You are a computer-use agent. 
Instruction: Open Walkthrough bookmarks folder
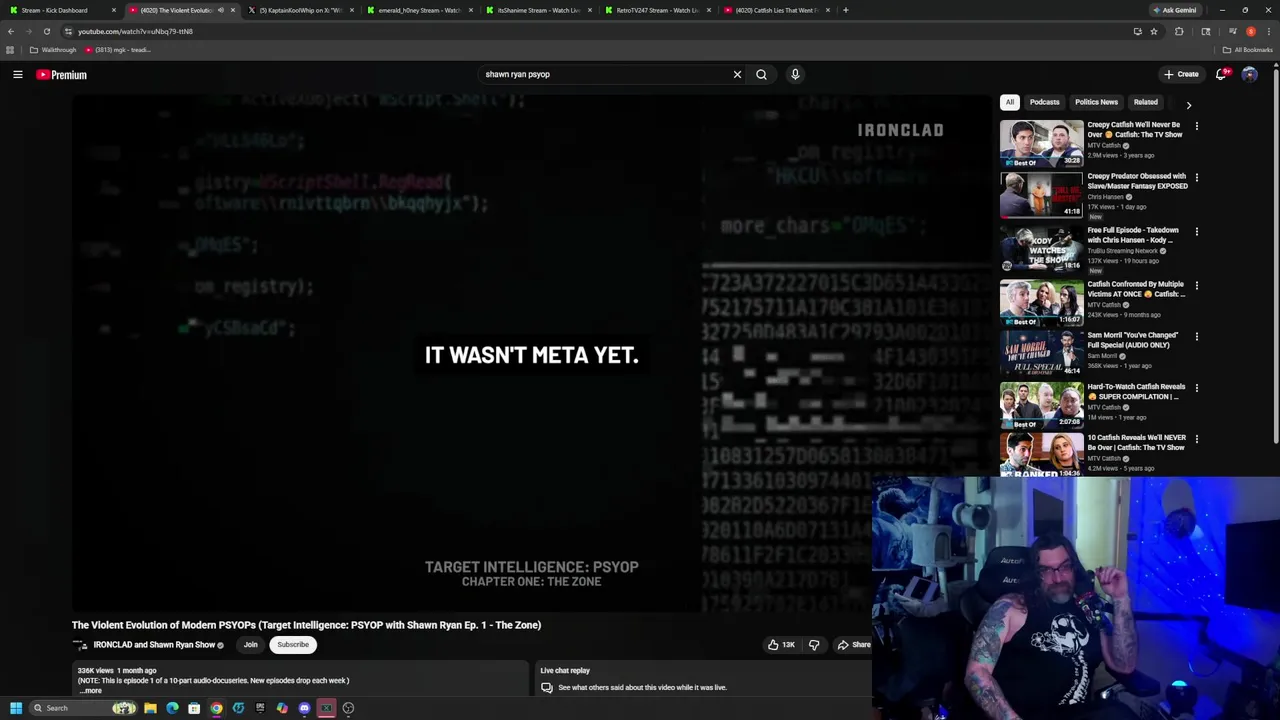click(x=53, y=50)
